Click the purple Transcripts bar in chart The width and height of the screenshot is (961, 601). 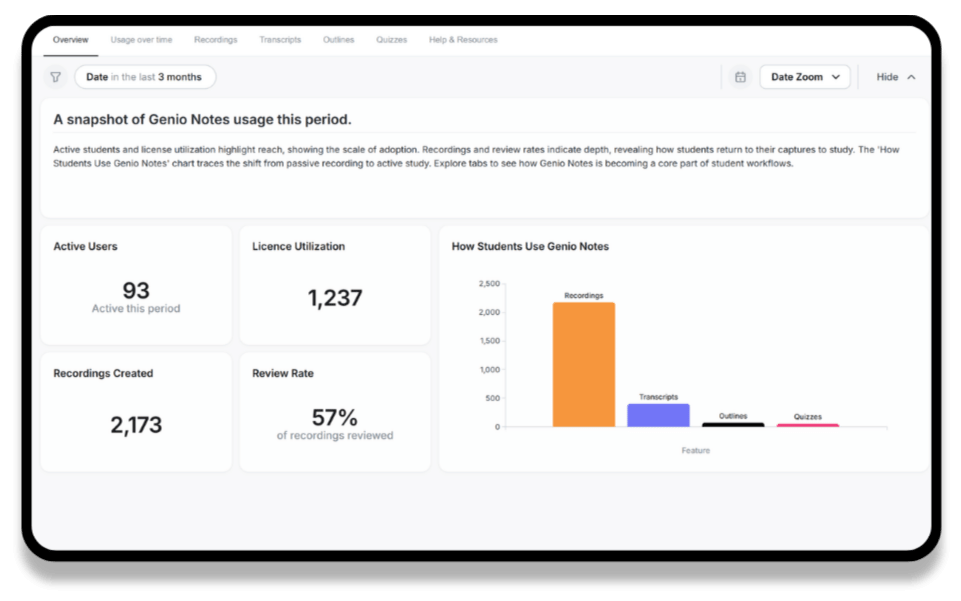pos(658,415)
